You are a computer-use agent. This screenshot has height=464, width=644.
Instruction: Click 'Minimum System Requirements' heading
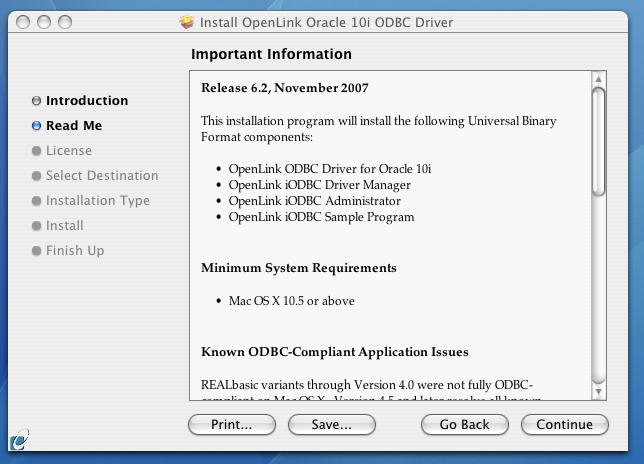pyautogui.click(x=299, y=268)
